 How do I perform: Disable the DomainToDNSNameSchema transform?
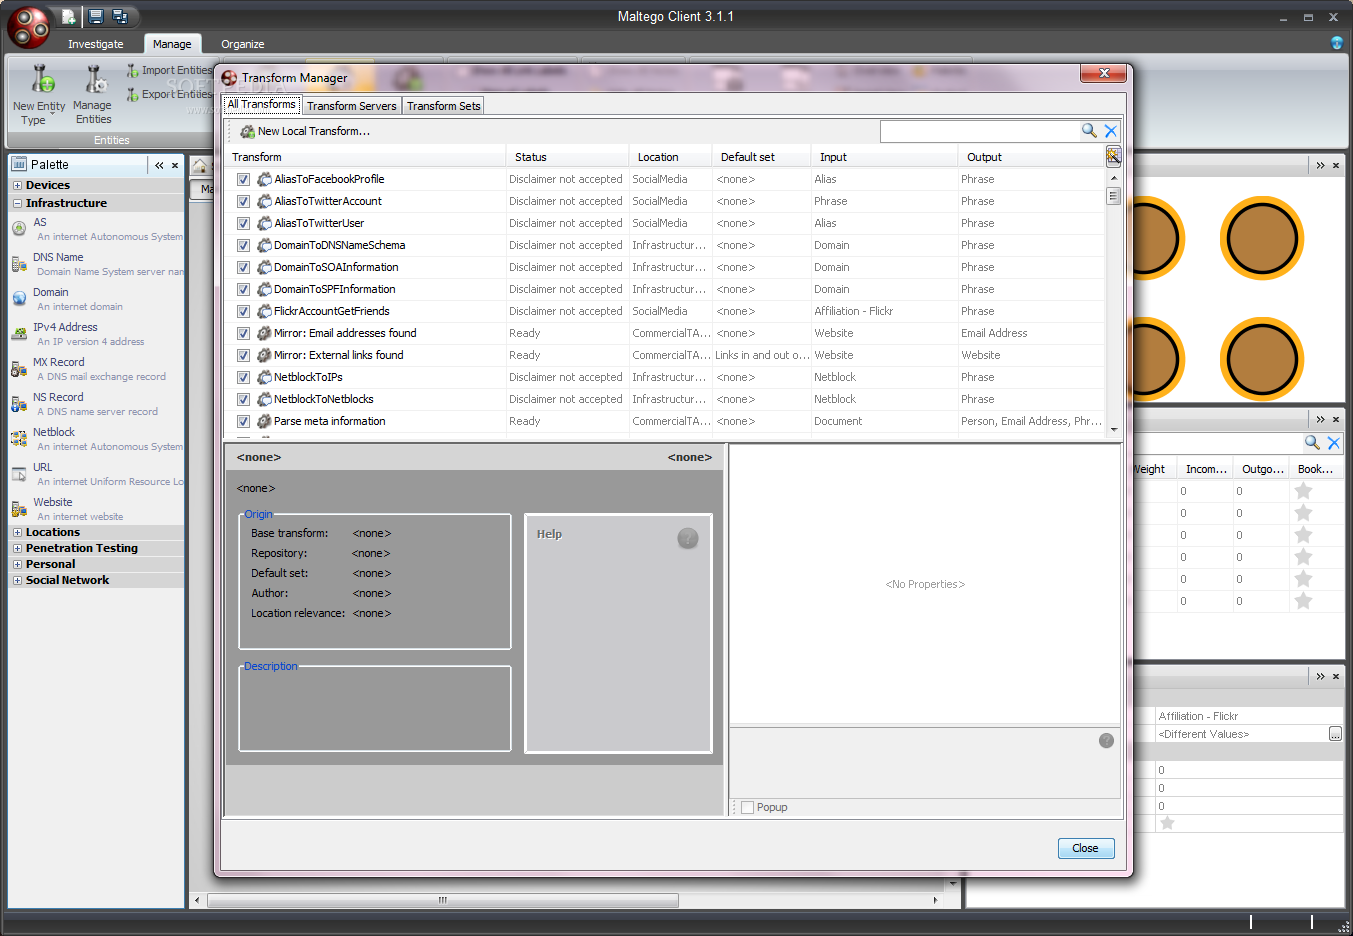click(x=243, y=245)
